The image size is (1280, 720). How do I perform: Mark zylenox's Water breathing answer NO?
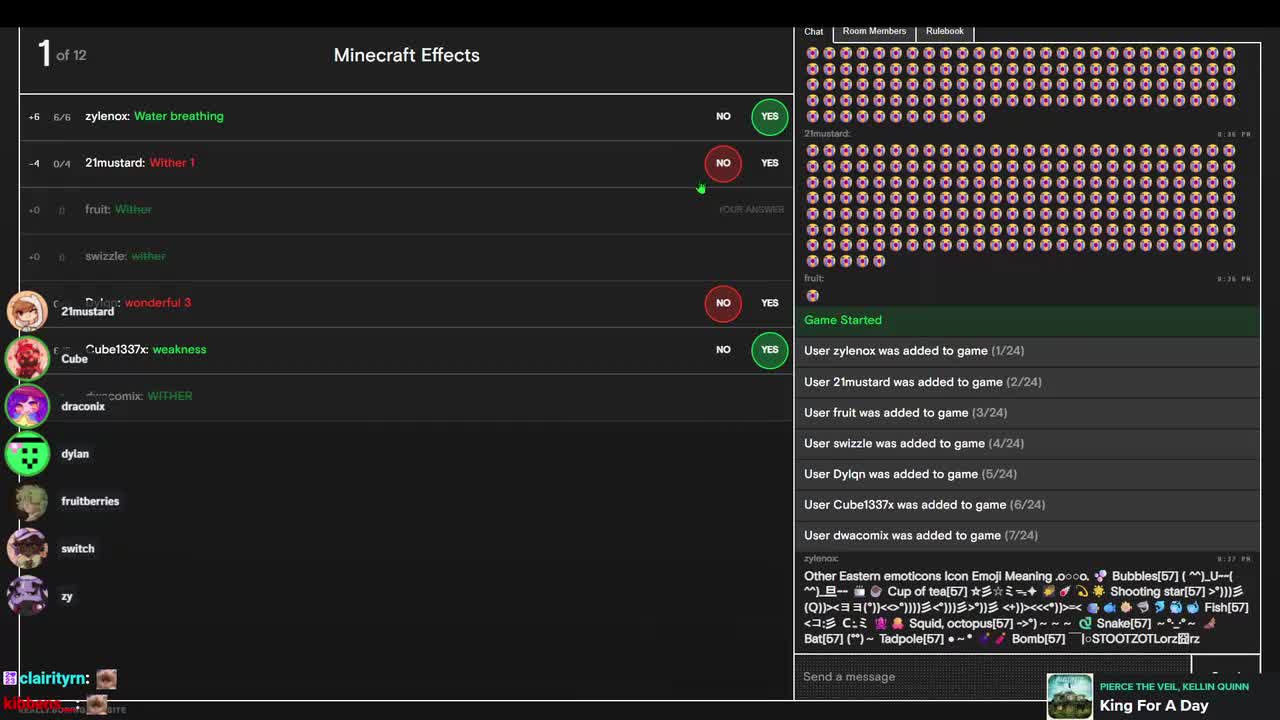click(723, 116)
